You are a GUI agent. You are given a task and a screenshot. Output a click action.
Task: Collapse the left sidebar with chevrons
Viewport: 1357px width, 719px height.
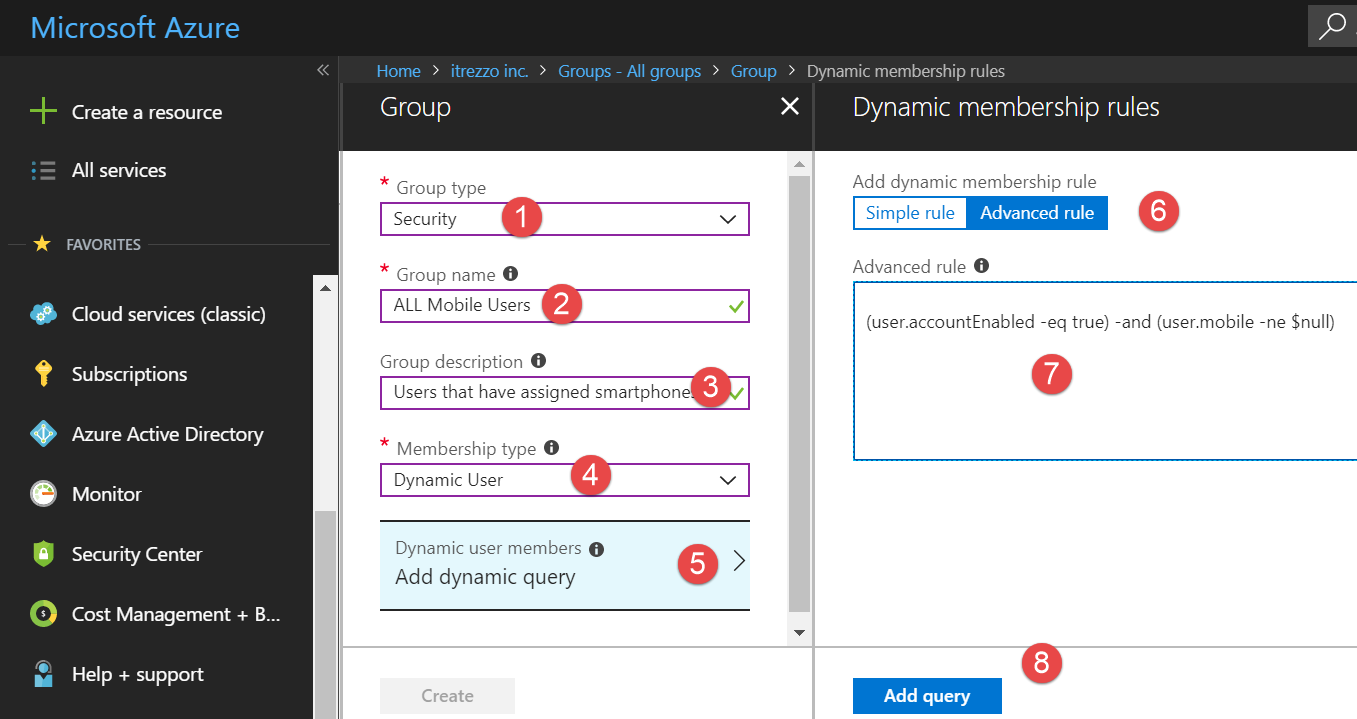pyautogui.click(x=322, y=71)
